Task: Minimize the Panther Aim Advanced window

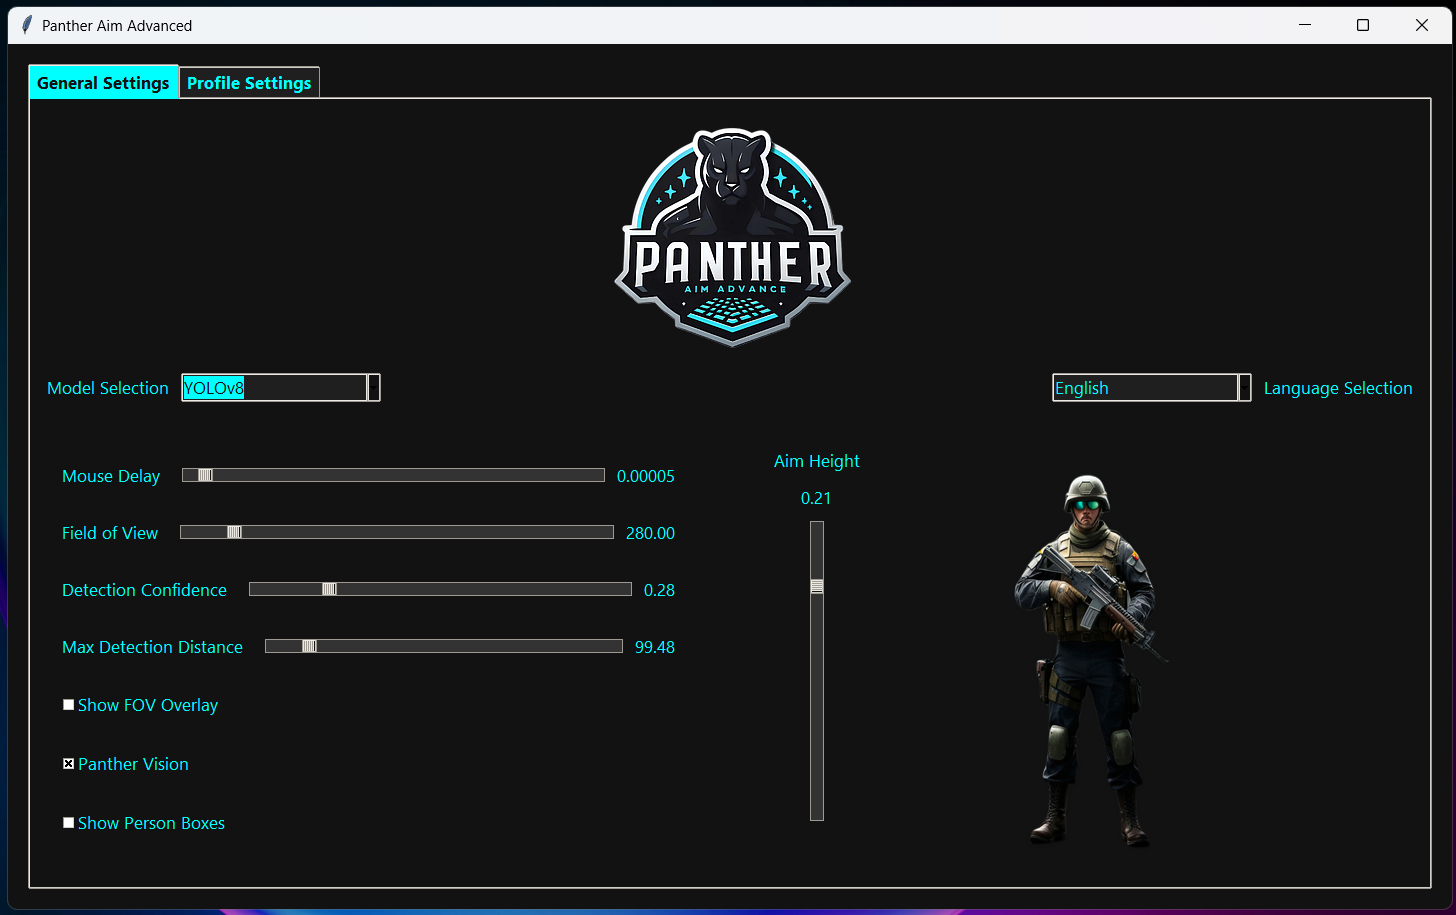Action: [1305, 25]
